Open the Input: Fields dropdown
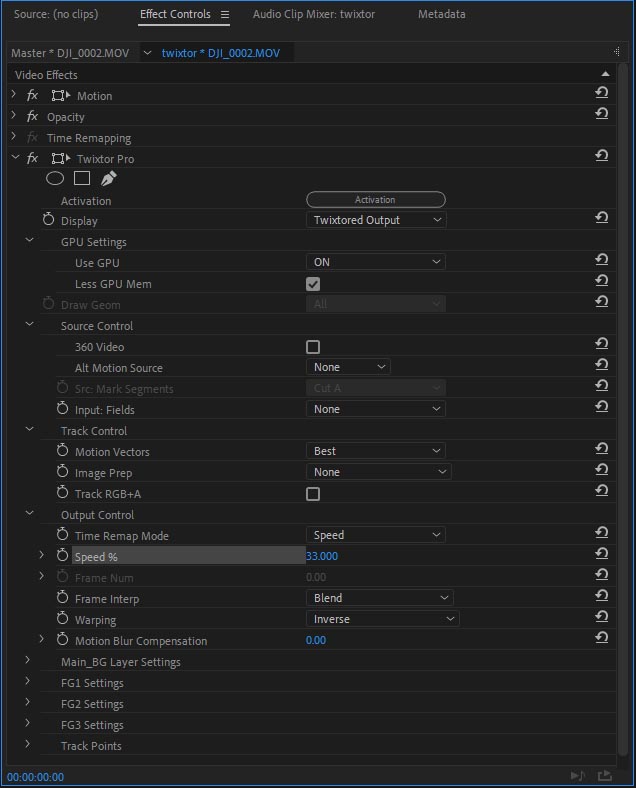636x788 pixels. click(x=376, y=409)
